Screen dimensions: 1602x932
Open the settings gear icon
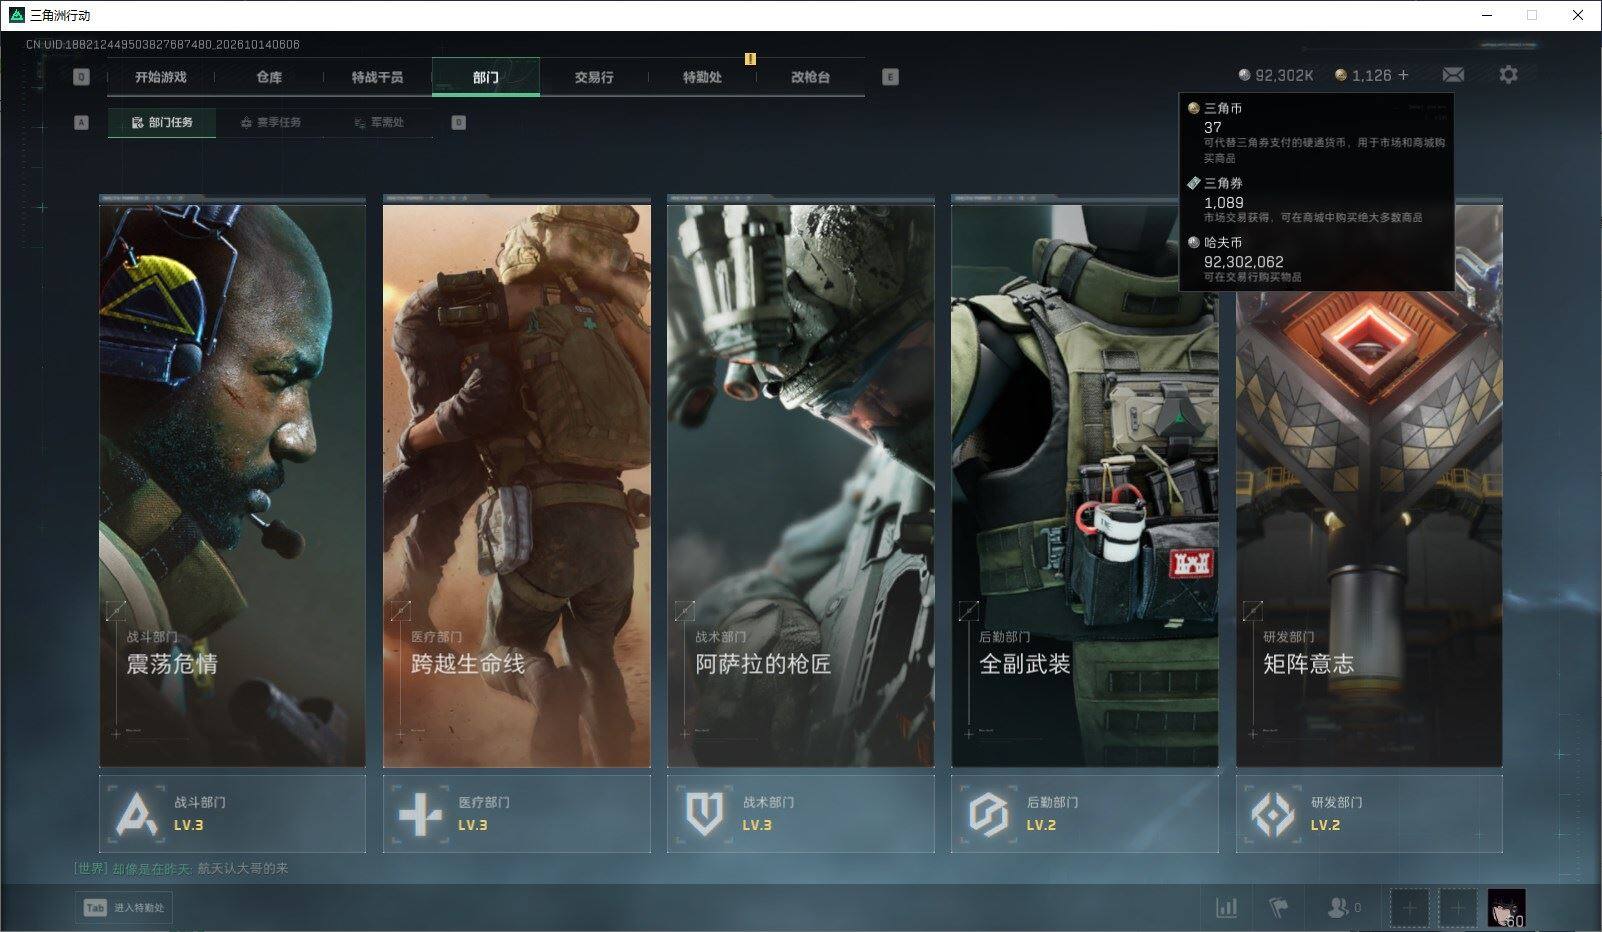1508,75
